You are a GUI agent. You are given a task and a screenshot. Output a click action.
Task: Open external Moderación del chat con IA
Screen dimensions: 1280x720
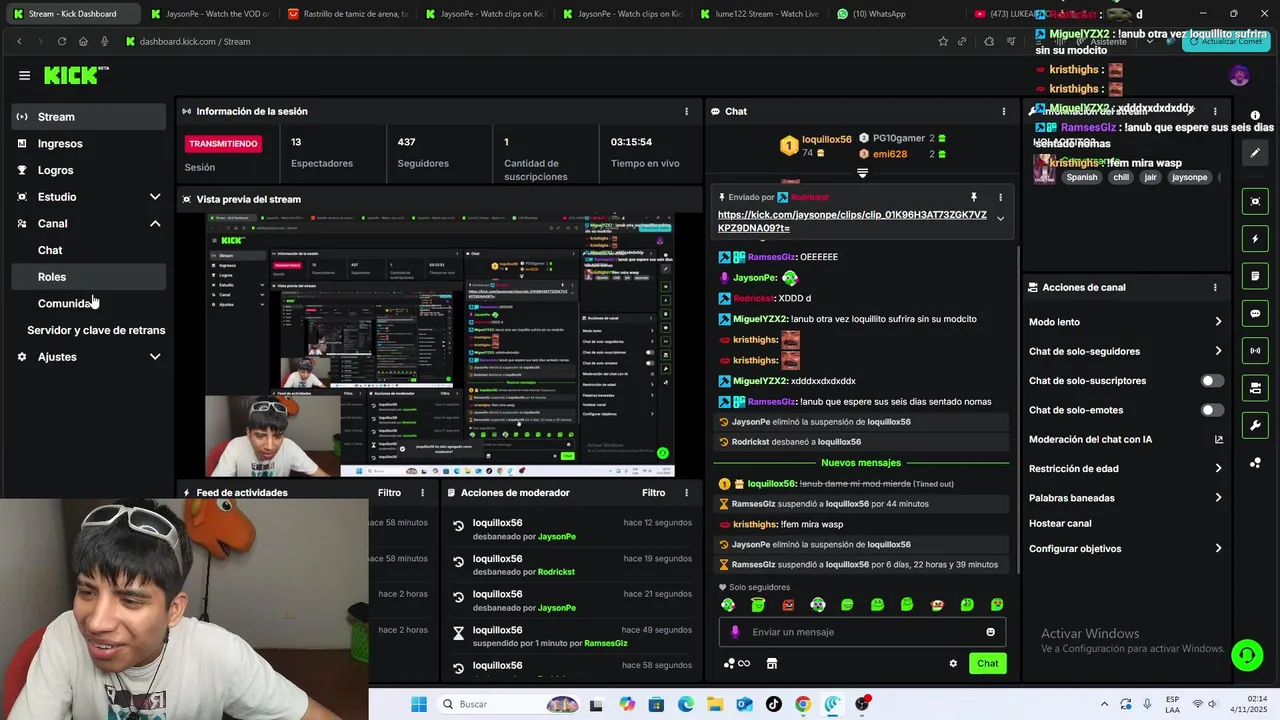(x=1218, y=439)
